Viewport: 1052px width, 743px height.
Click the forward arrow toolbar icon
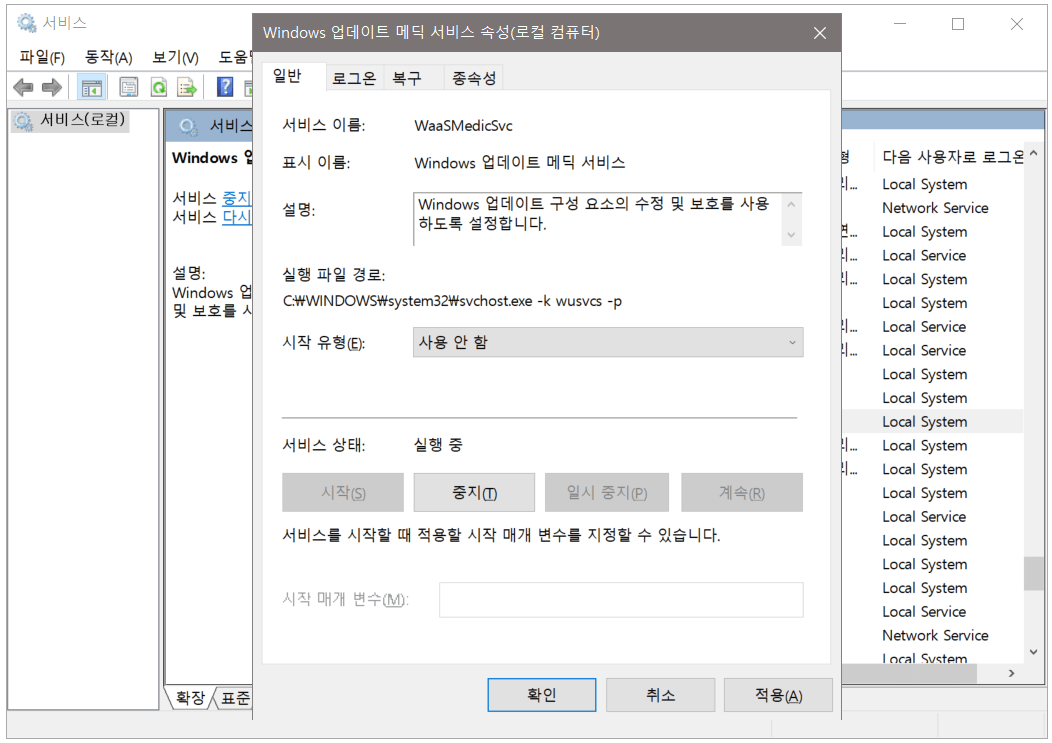tap(51, 87)
